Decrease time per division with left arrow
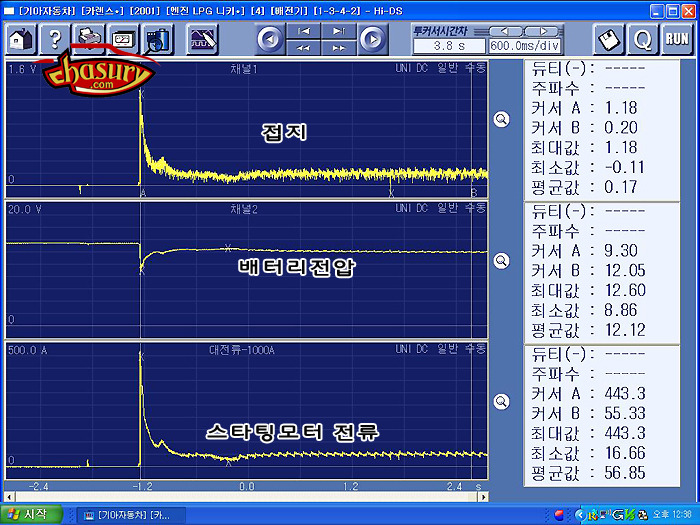Screen dimensions: 700x525 (x=504, y=31)
